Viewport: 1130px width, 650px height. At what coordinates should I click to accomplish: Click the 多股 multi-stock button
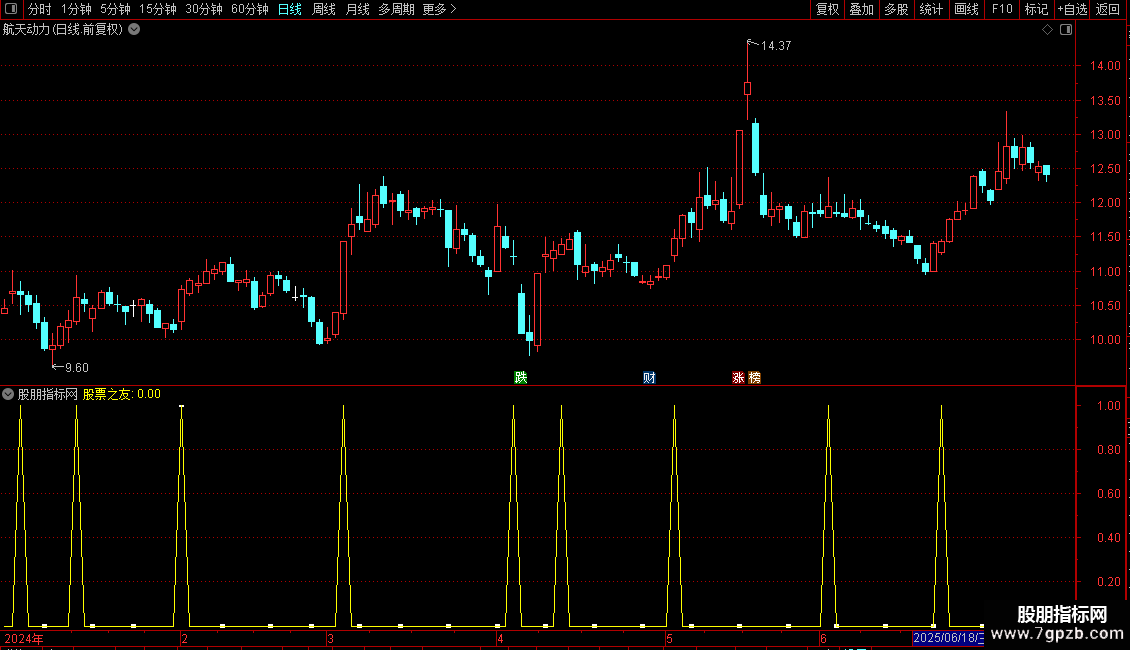point(896,9)
